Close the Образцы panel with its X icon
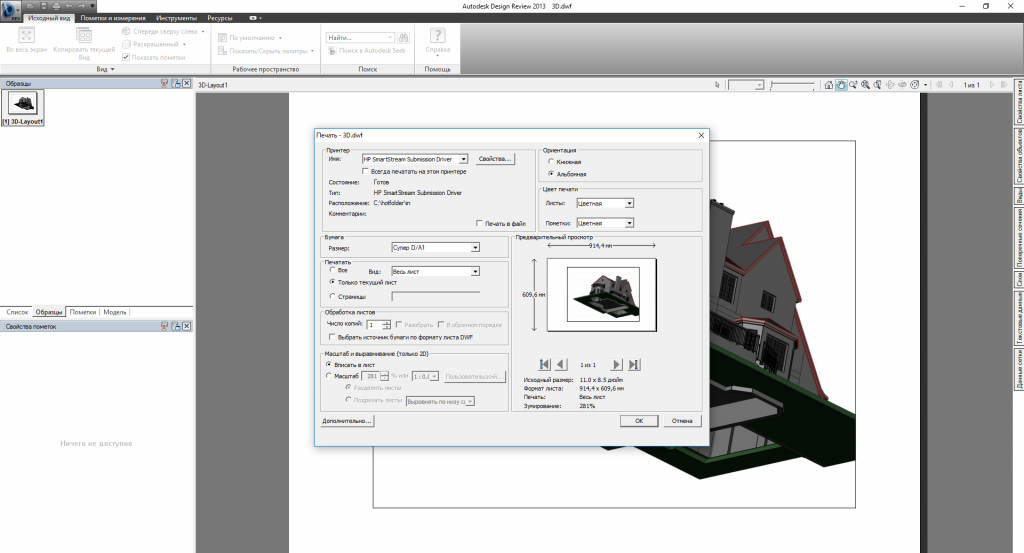 [187, 84]
